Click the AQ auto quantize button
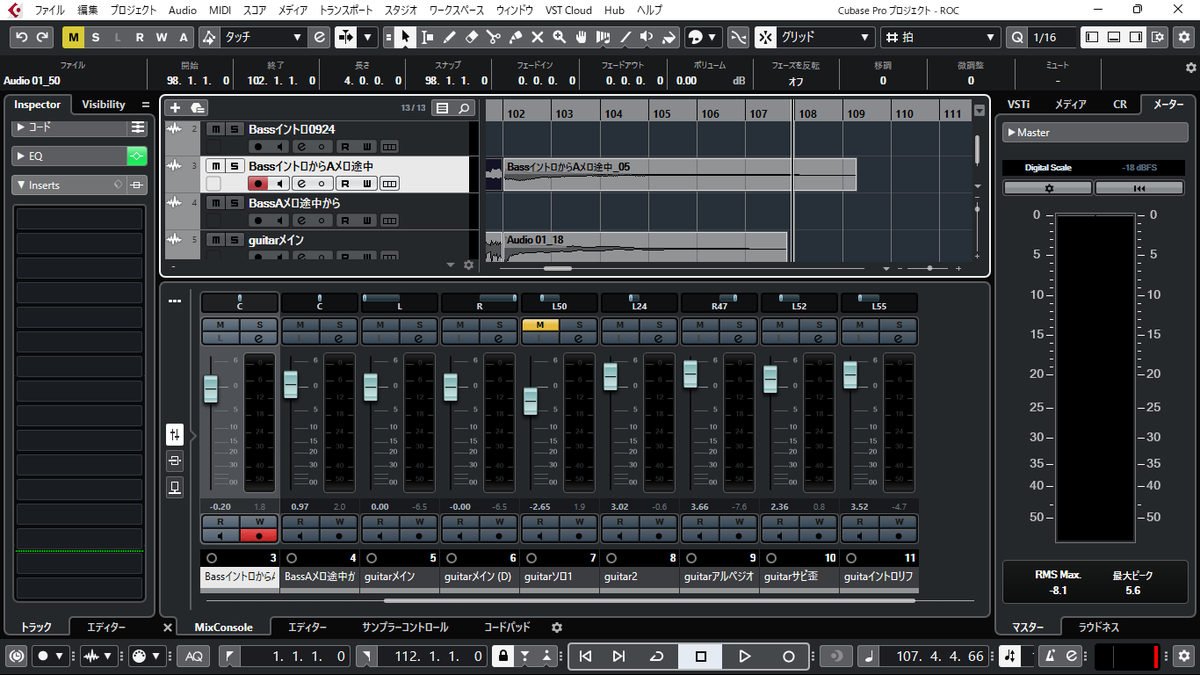Screen dimensions: 1200x675 click(x=194, y=656)
